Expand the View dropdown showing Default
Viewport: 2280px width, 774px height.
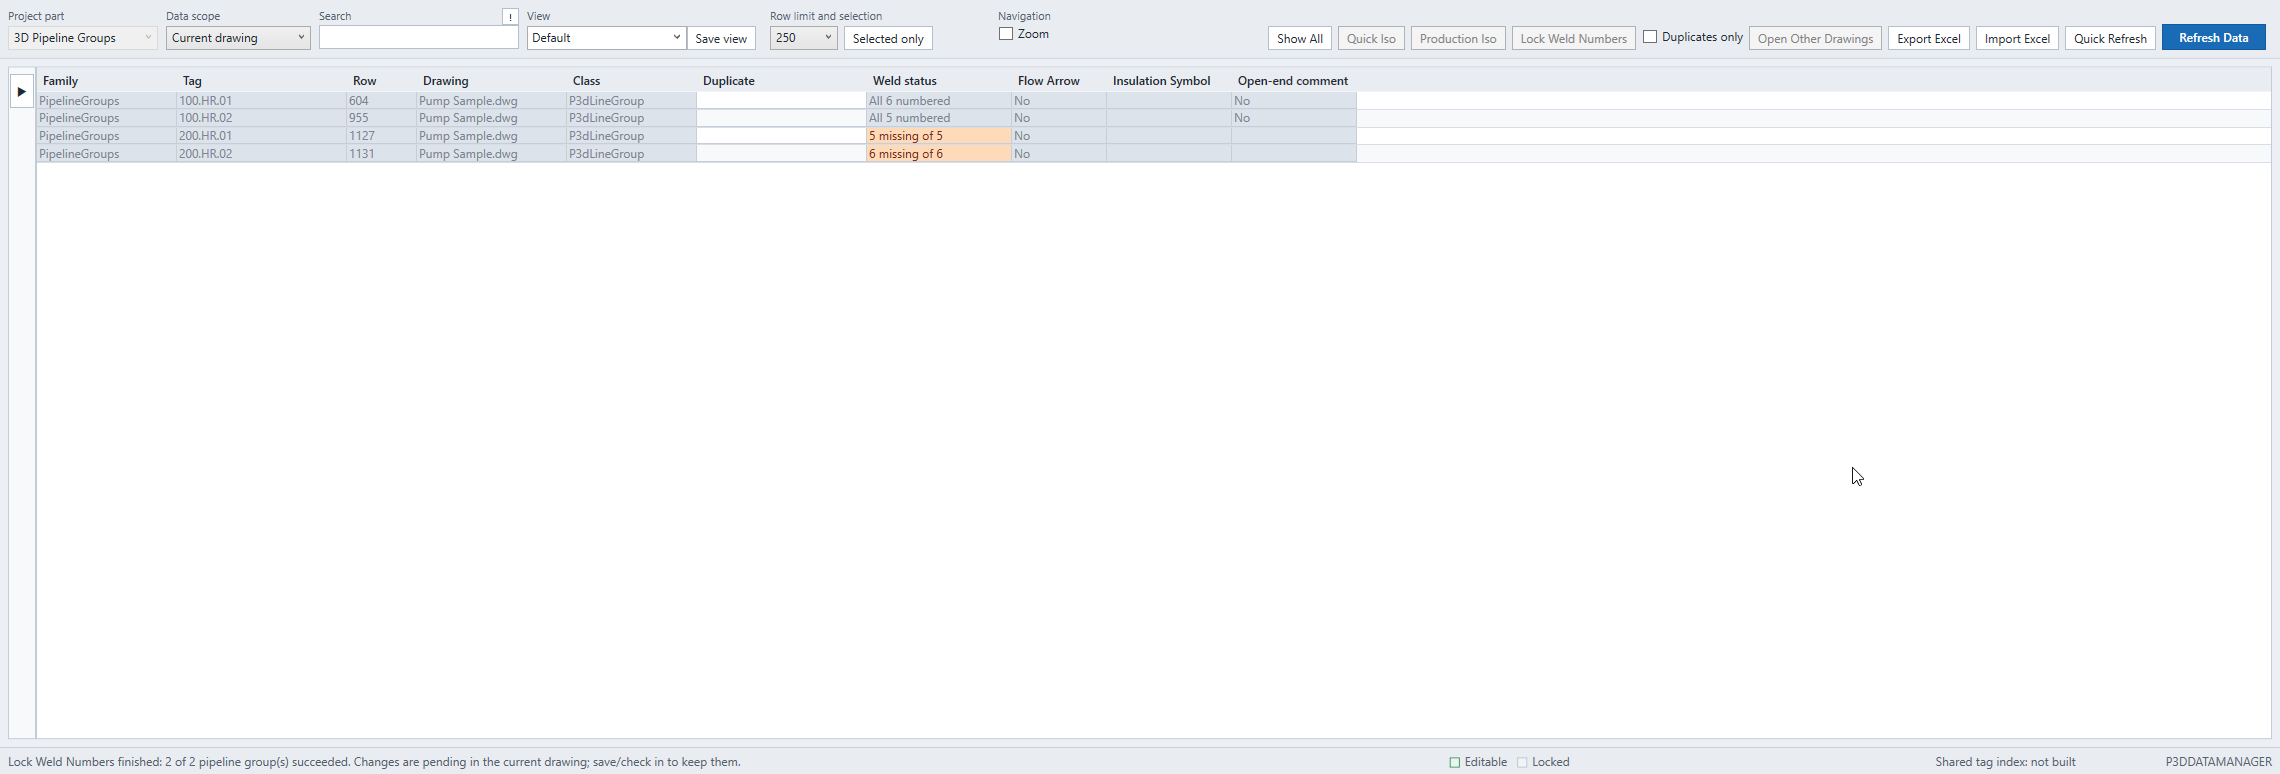[606, 38]
